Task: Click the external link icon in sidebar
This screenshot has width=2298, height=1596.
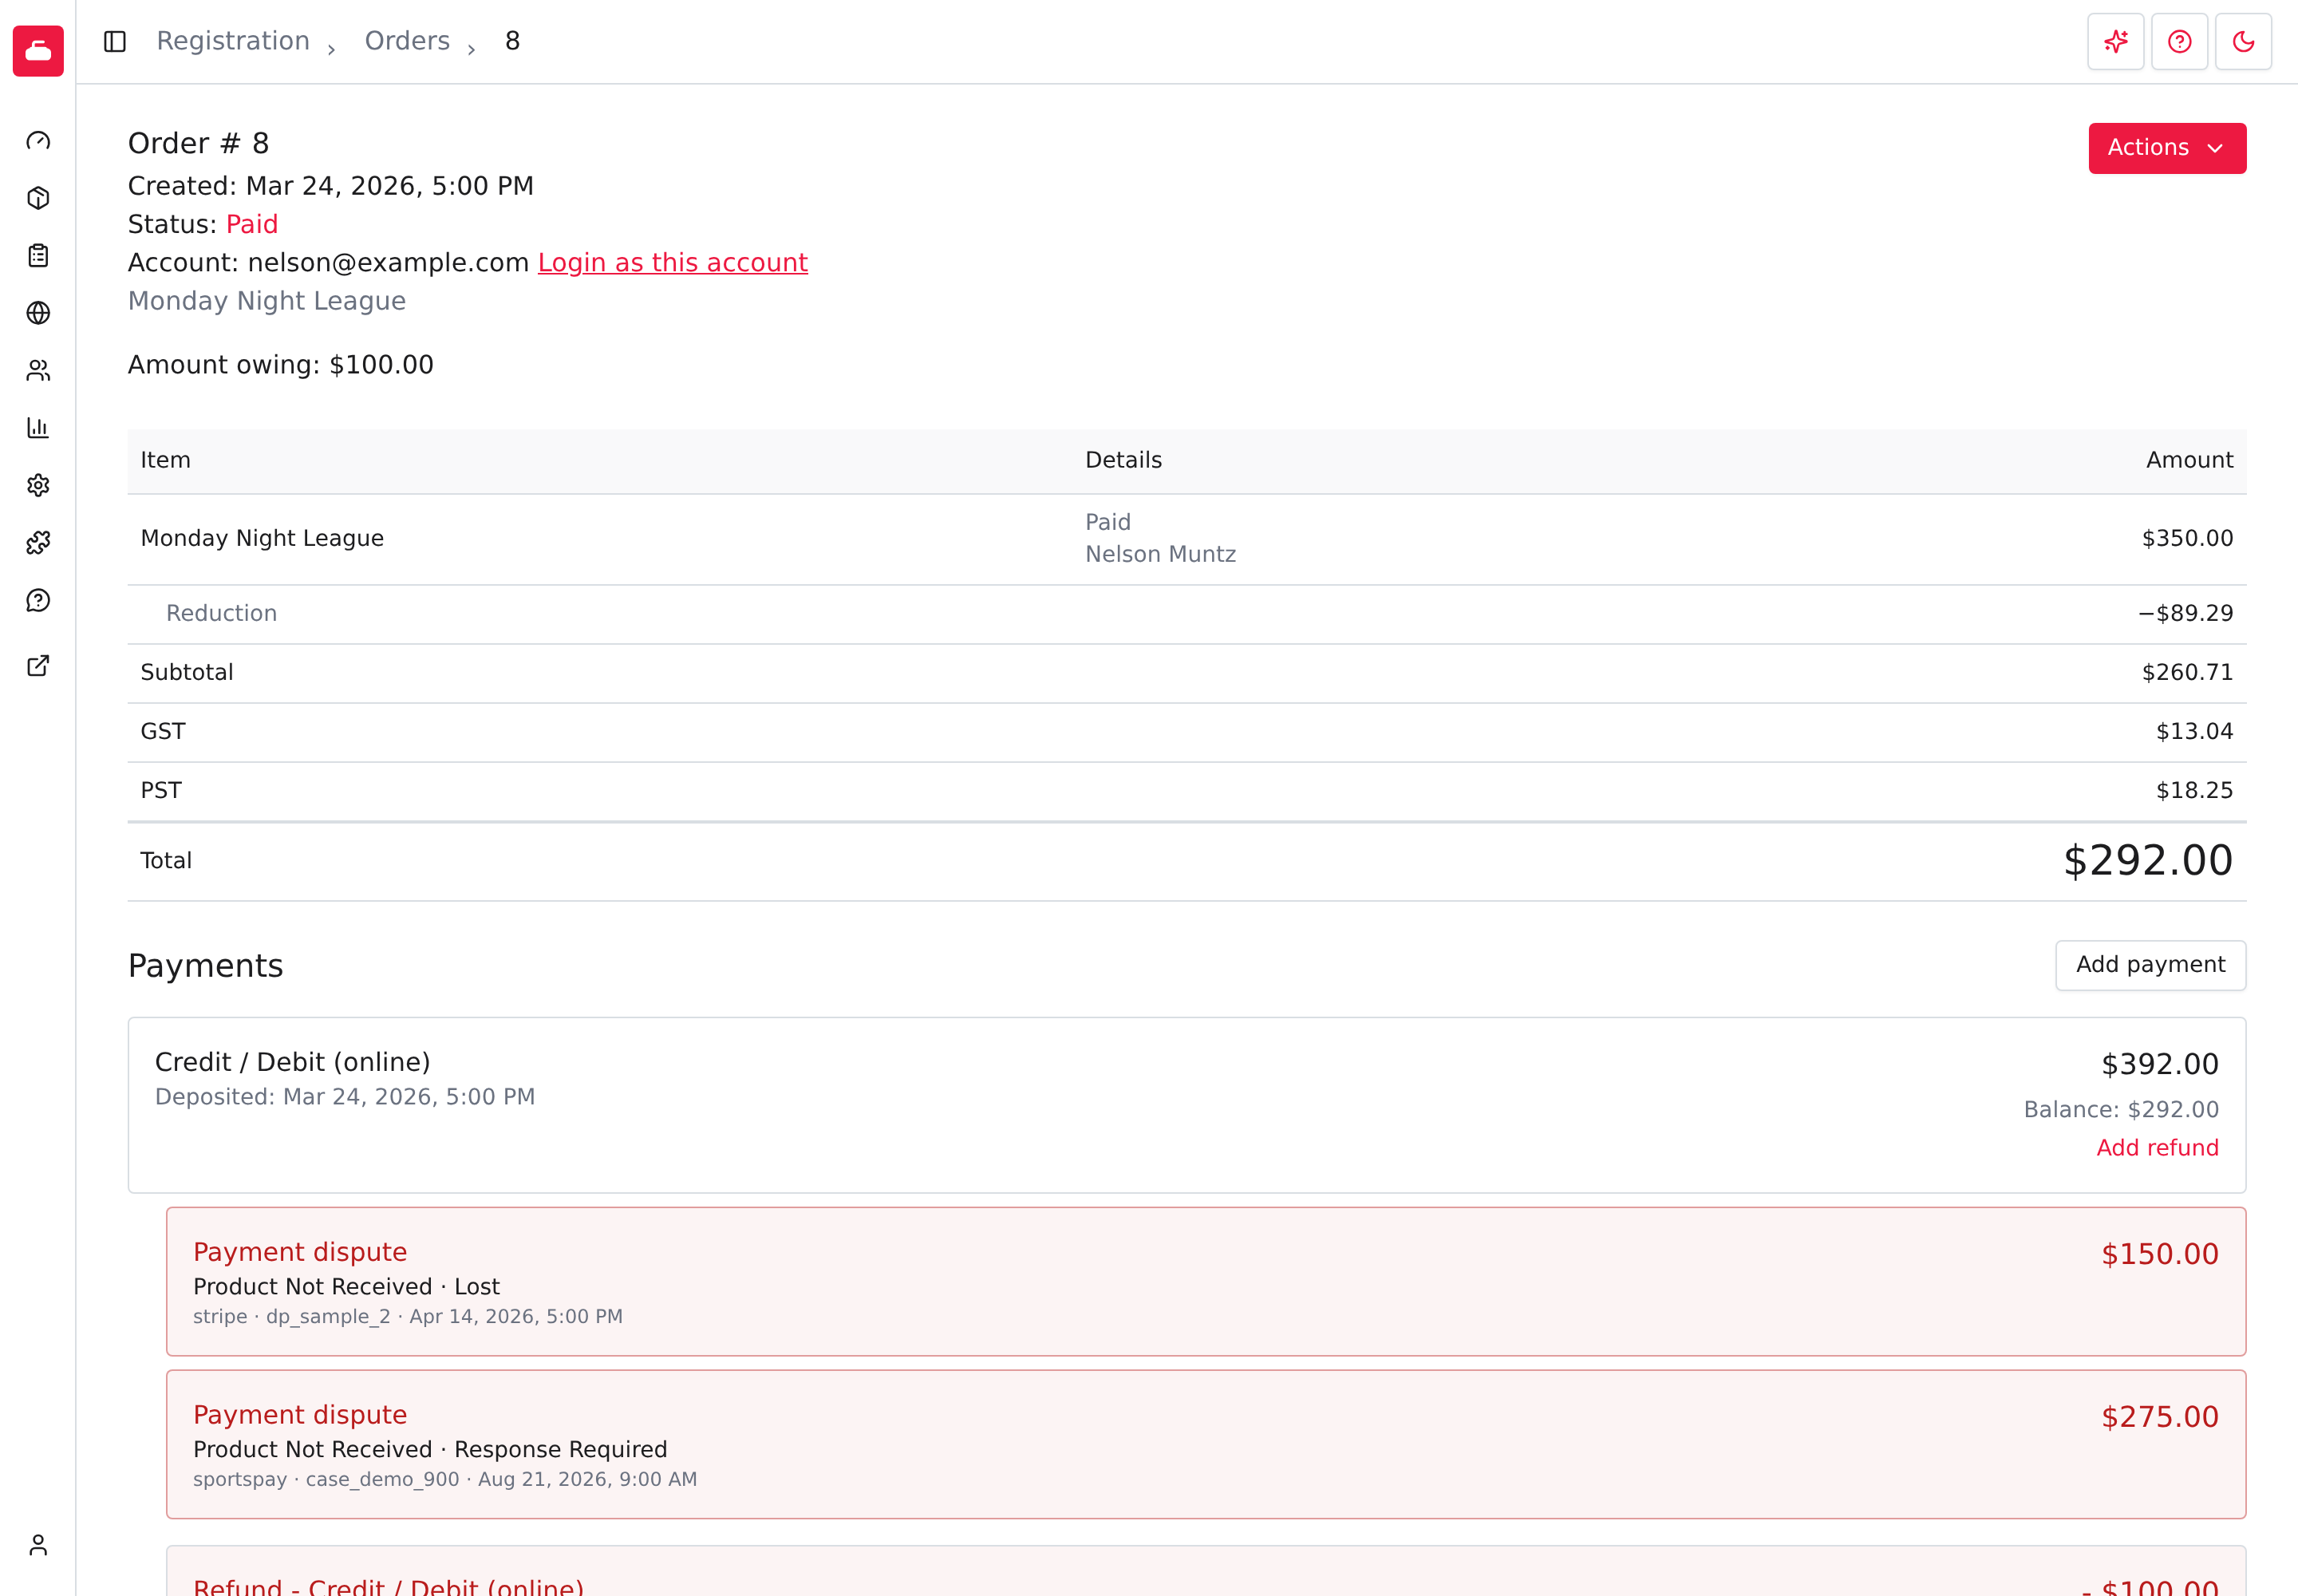Action: point(38,666)
